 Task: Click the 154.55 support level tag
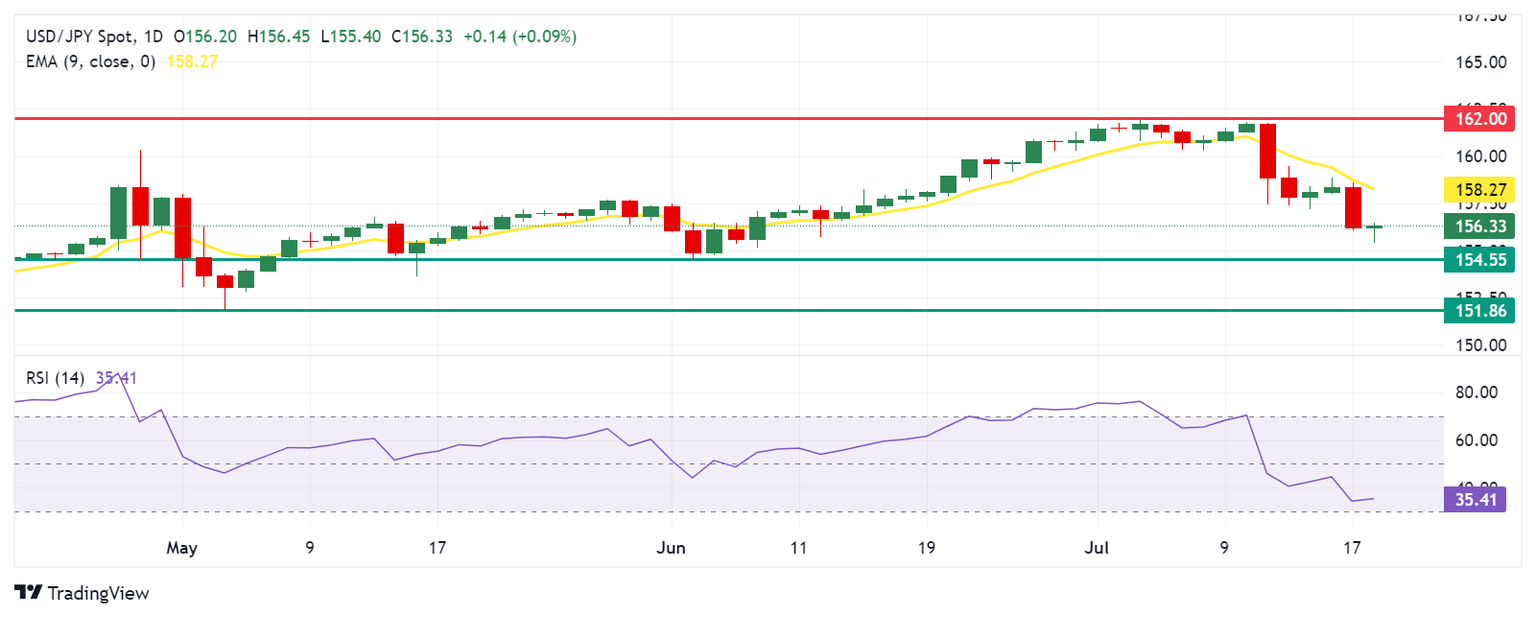coord(1480,259)
